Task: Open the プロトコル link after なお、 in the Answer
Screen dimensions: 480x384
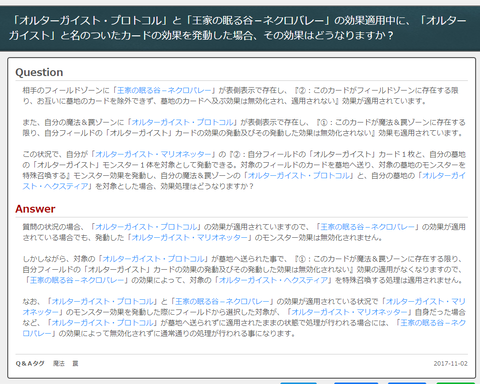Action: point(103,302)
